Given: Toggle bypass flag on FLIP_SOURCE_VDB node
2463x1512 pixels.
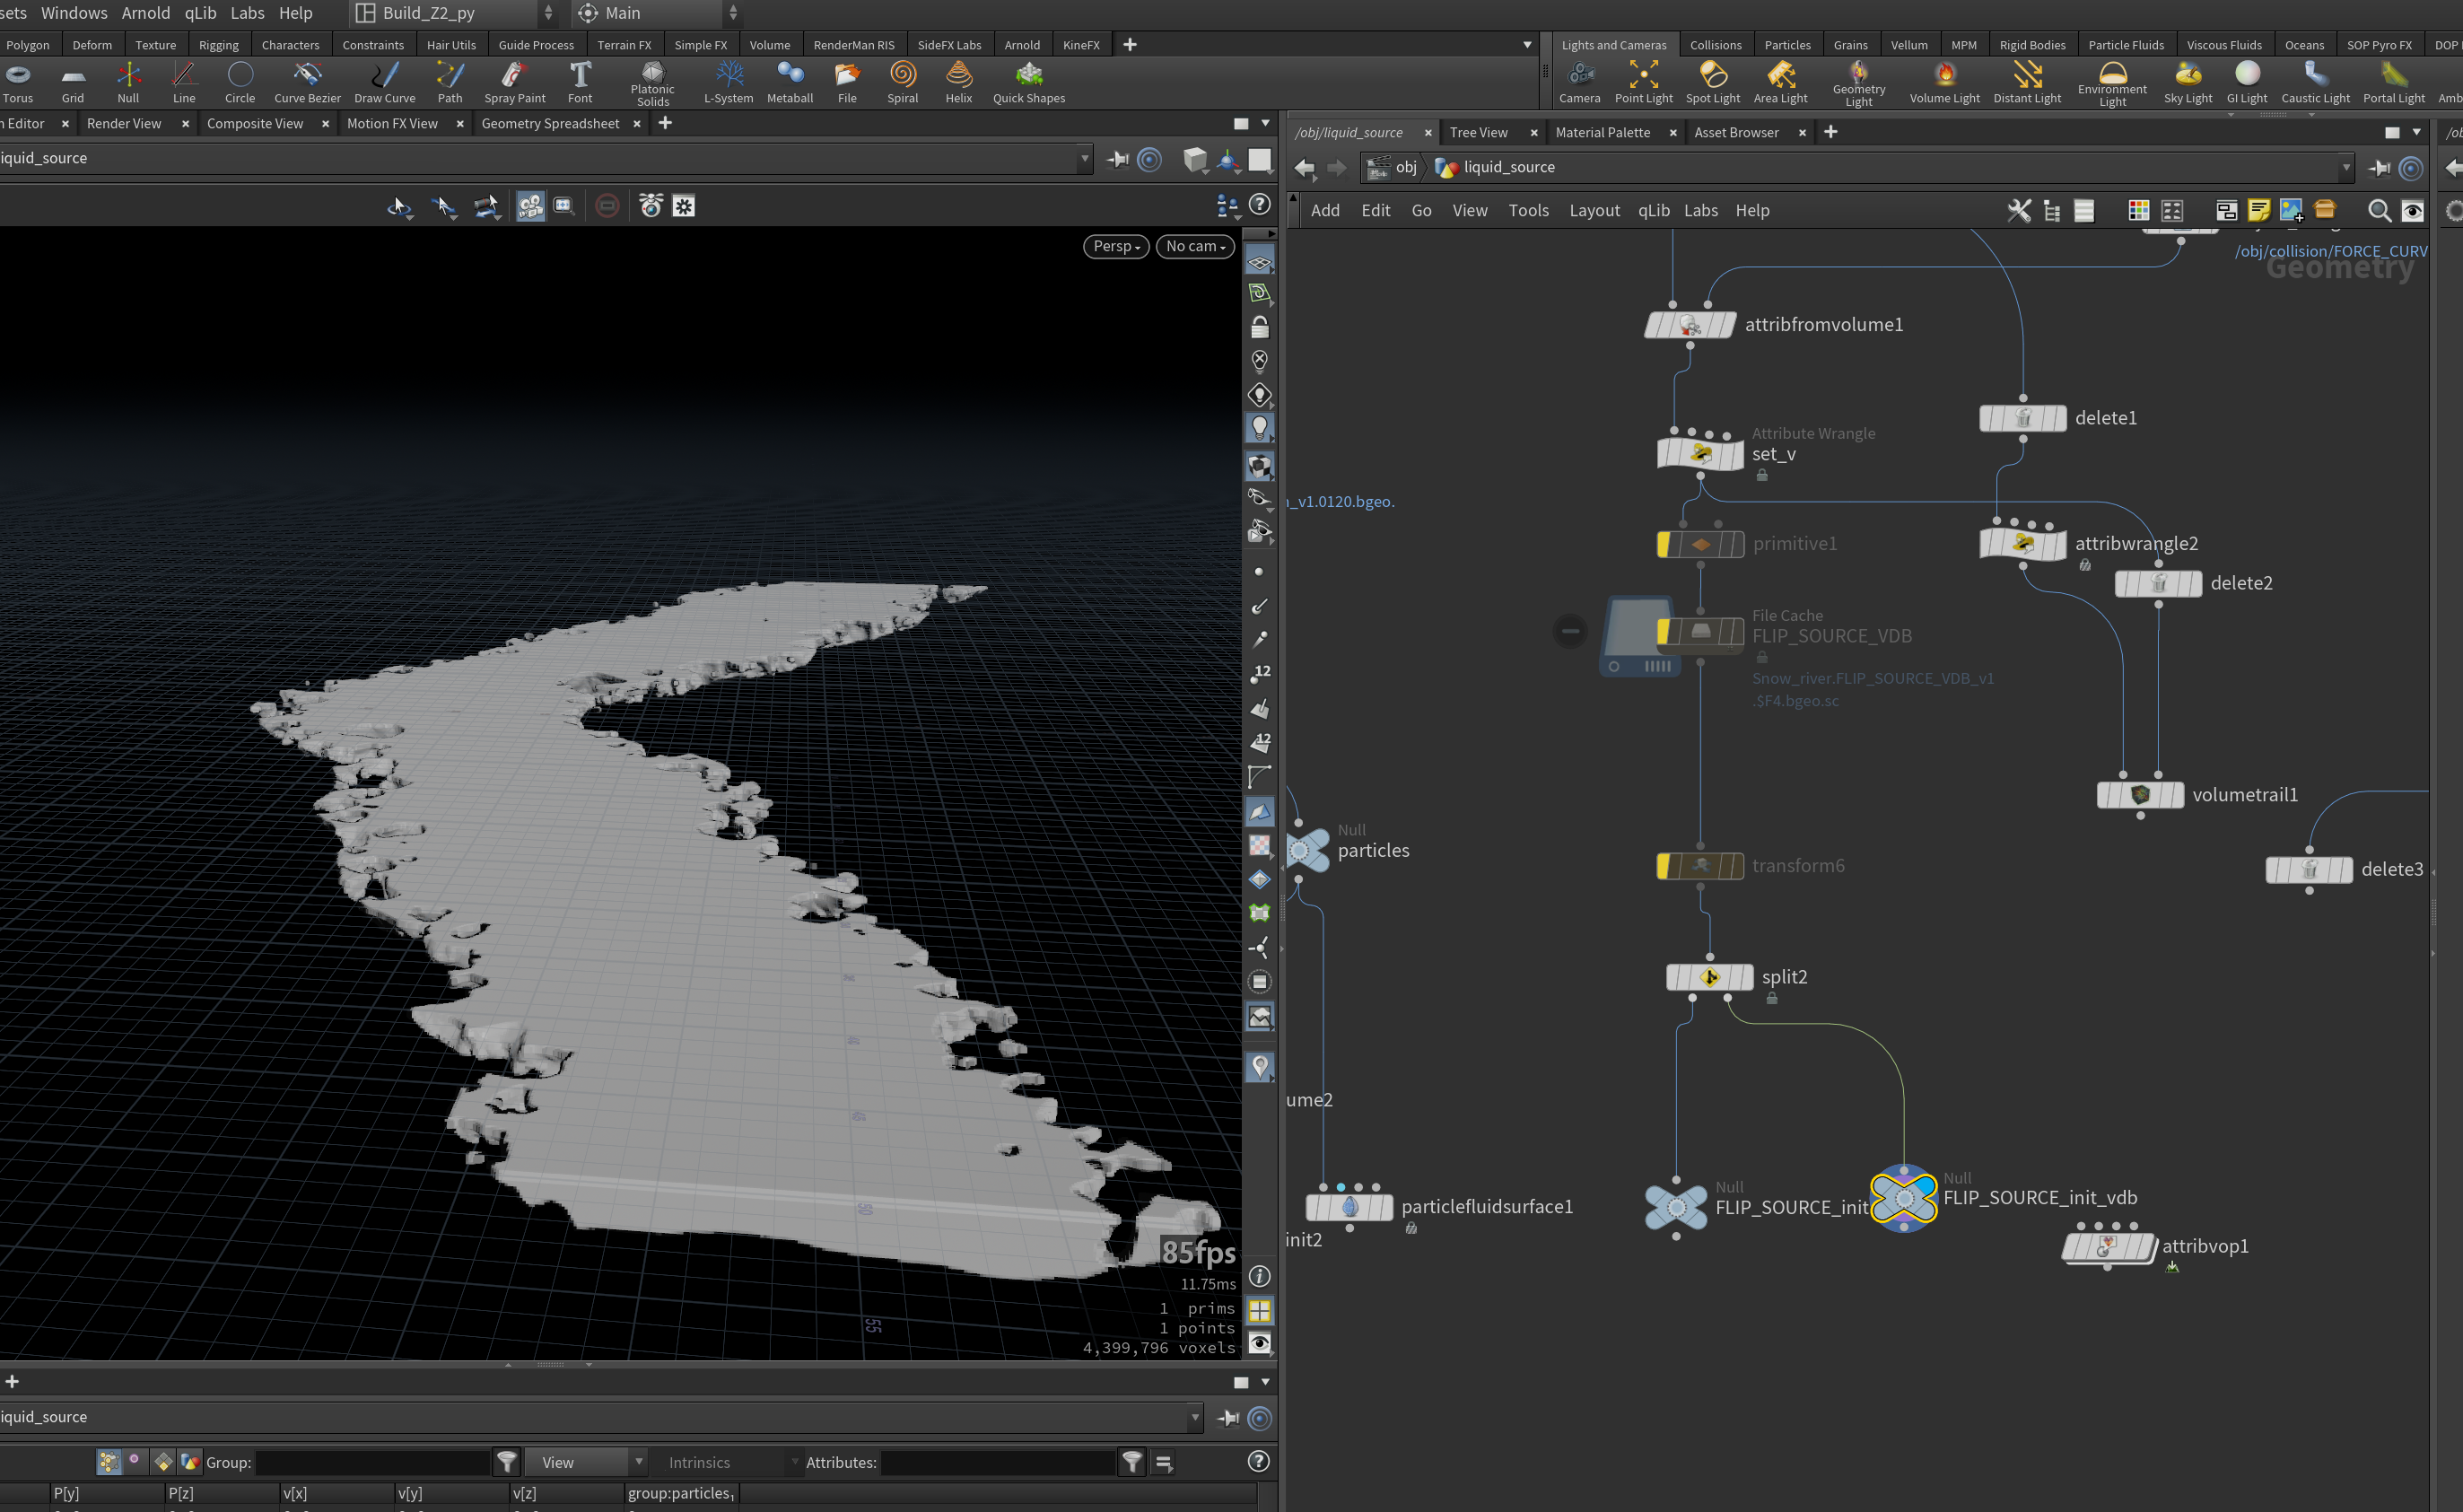Looking at the screenshot, I should point(1664,632).
